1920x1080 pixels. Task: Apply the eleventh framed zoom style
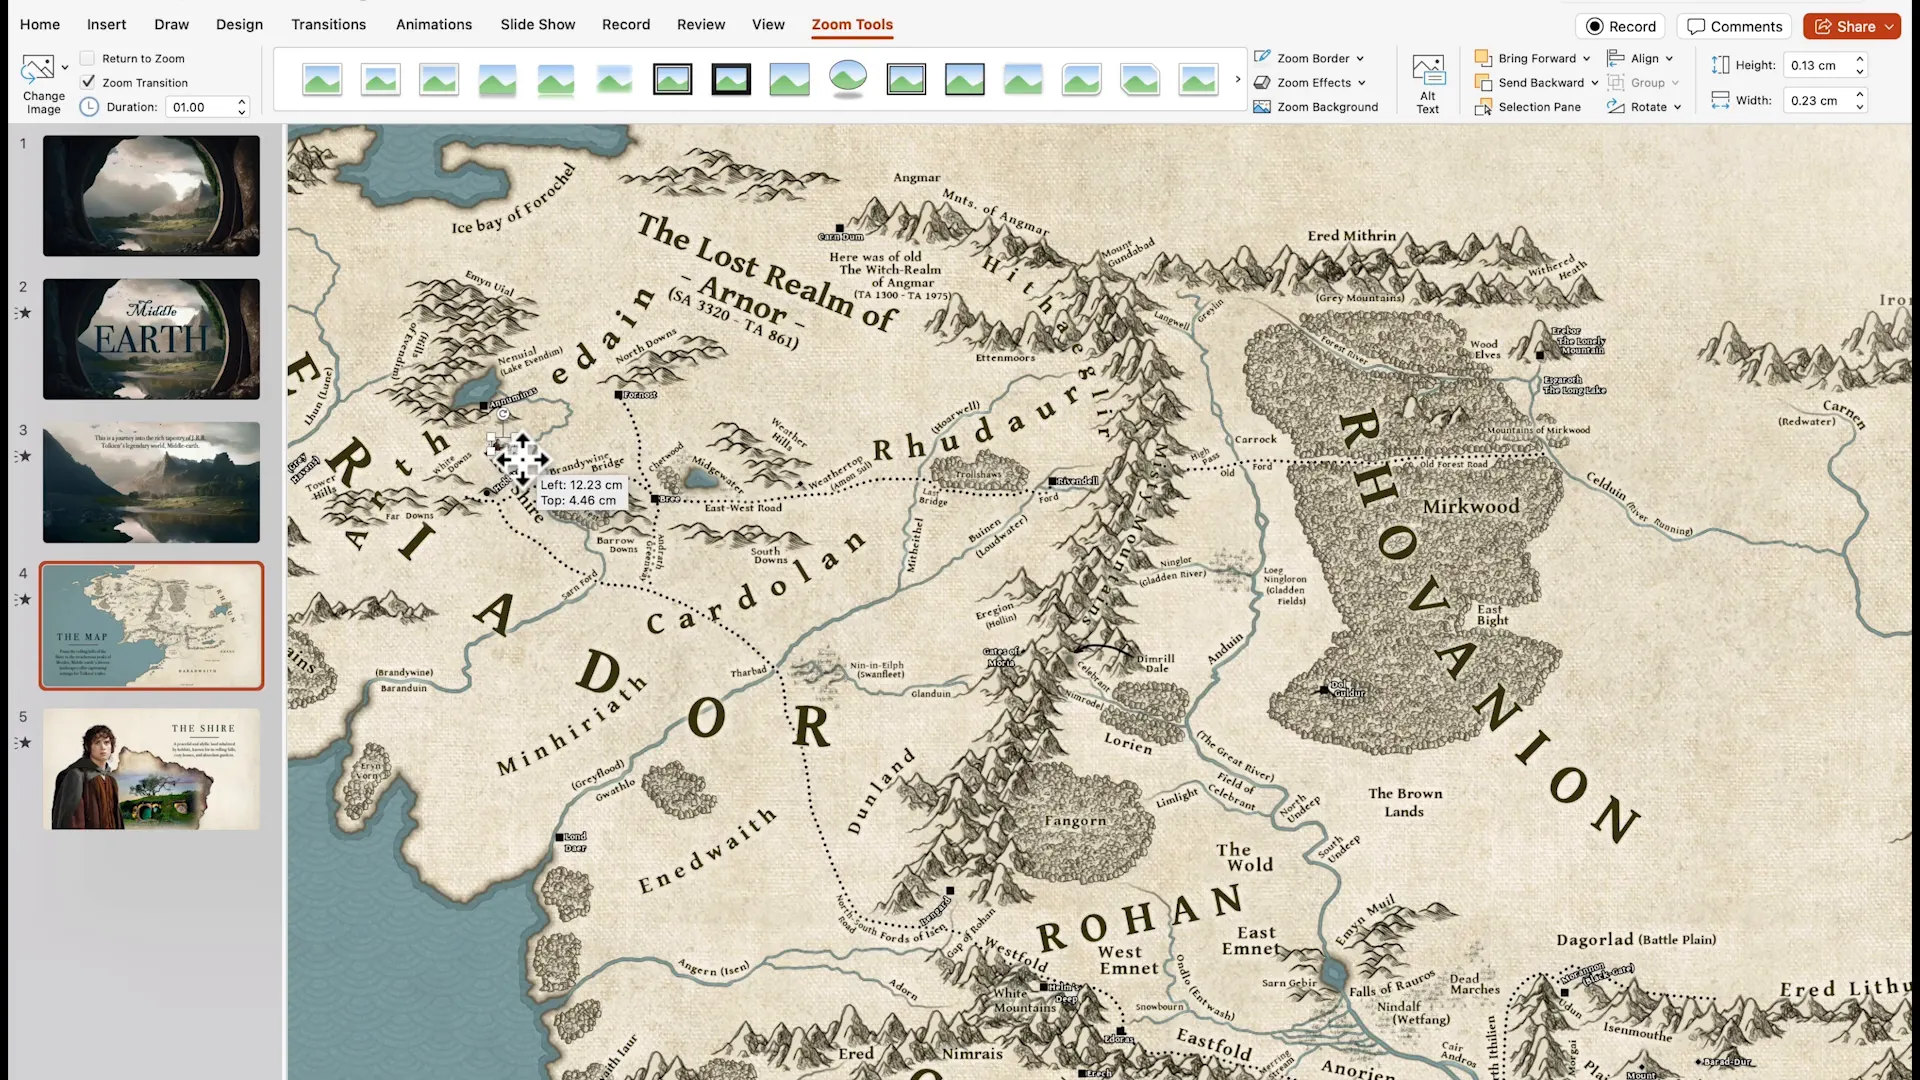(906, 79)
